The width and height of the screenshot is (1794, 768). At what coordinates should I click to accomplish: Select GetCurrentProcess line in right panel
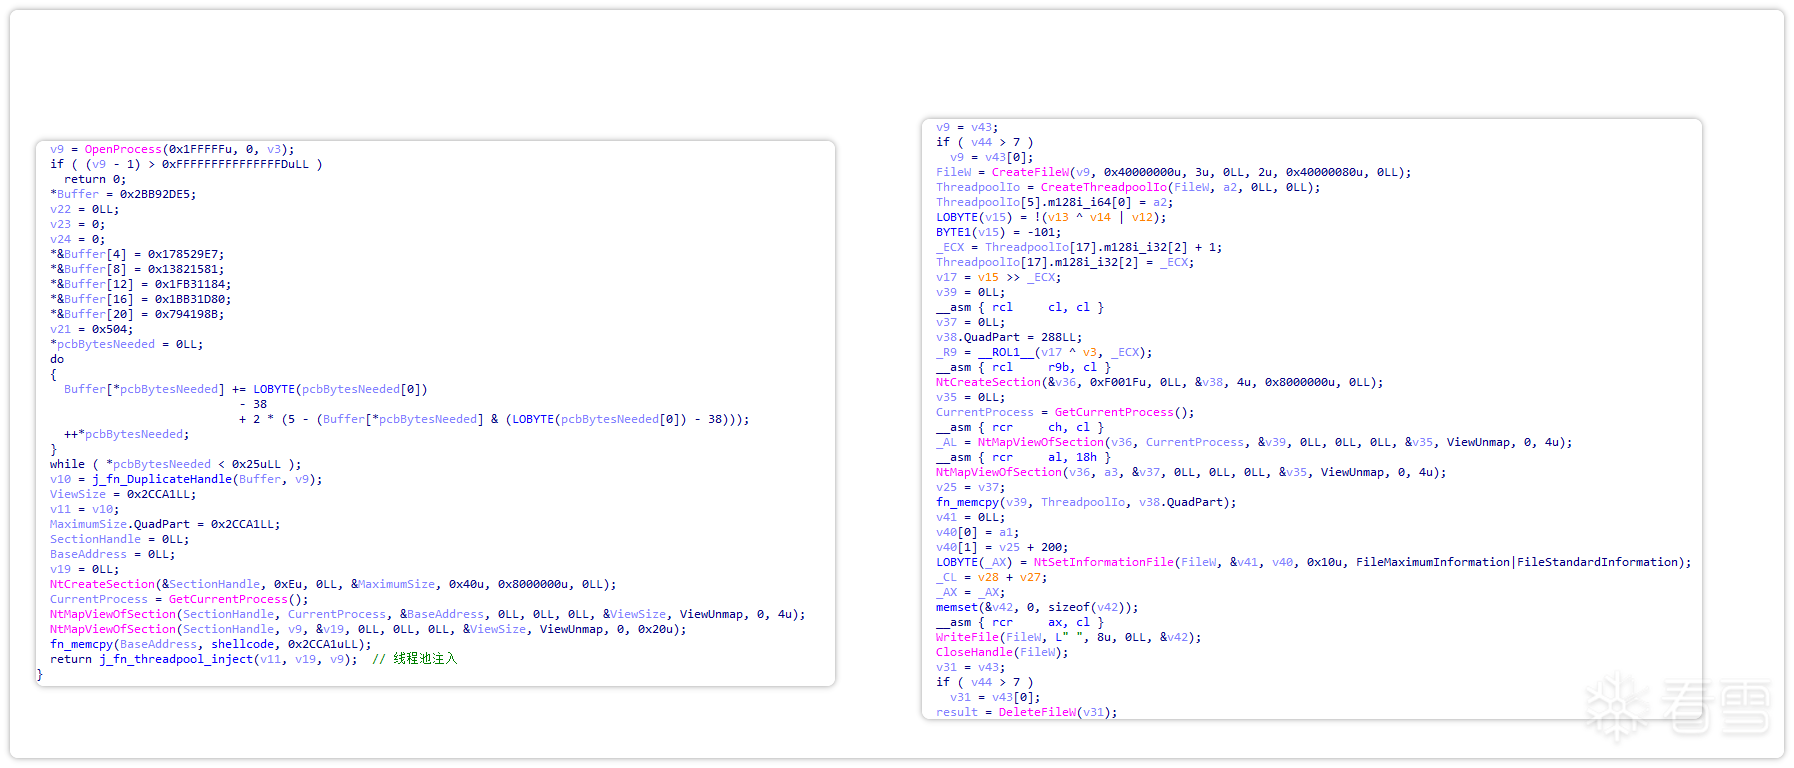[1065, 412]
